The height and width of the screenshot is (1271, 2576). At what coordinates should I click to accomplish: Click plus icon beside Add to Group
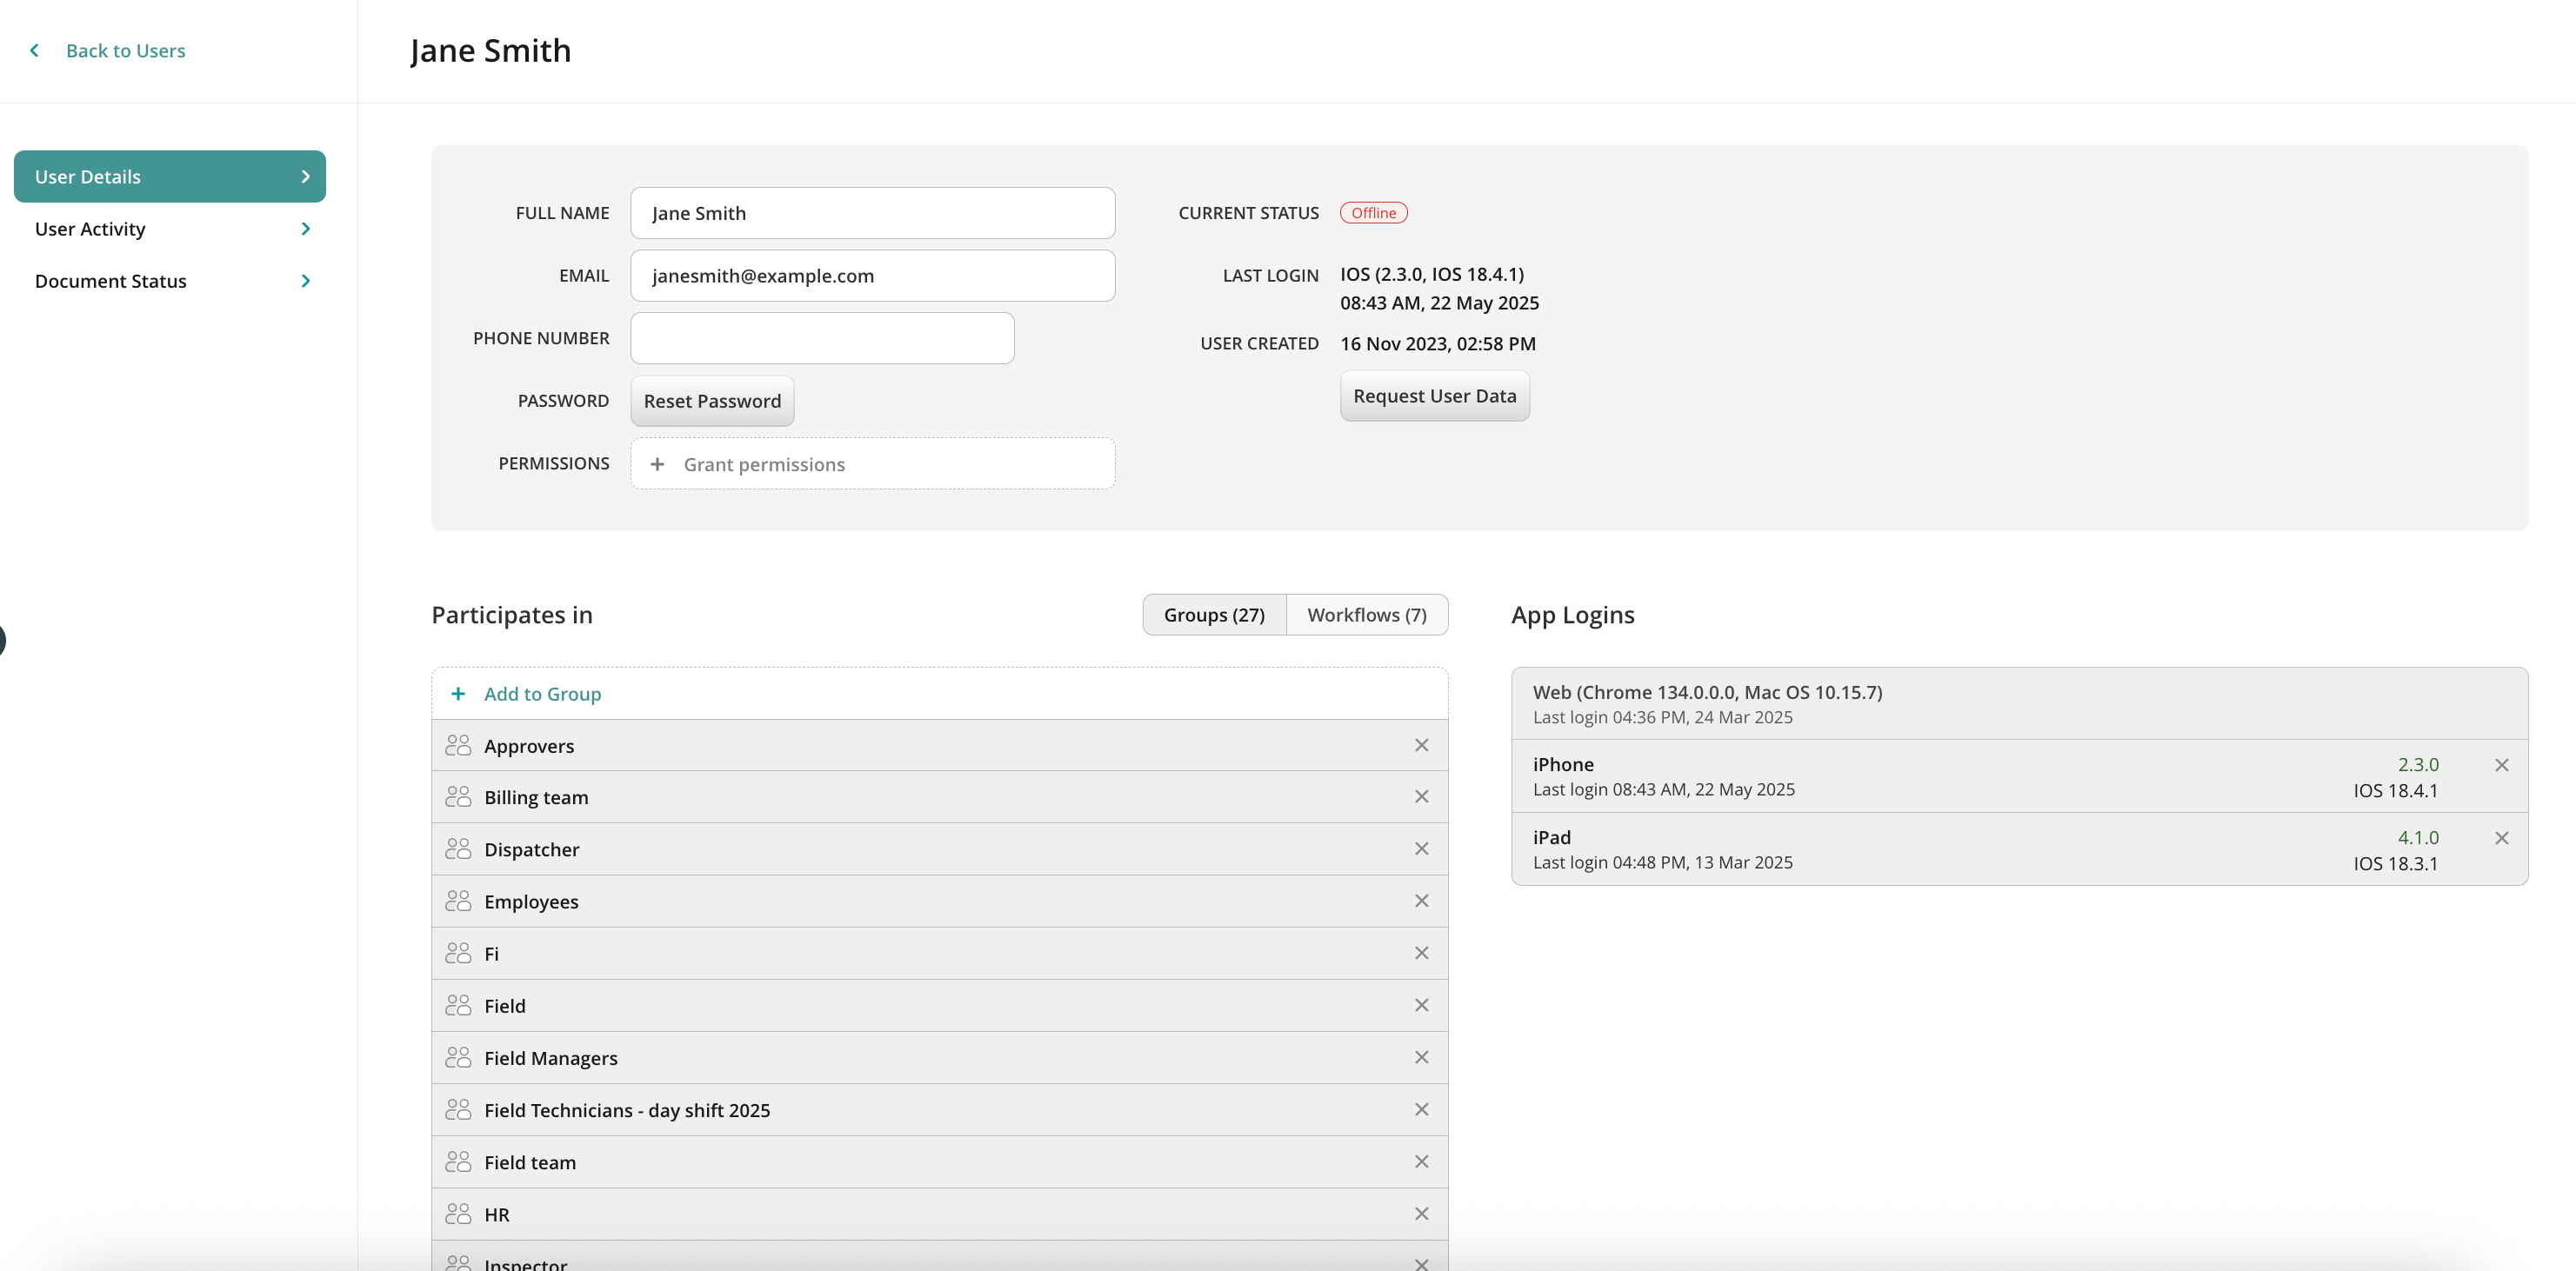coord(458,694)
